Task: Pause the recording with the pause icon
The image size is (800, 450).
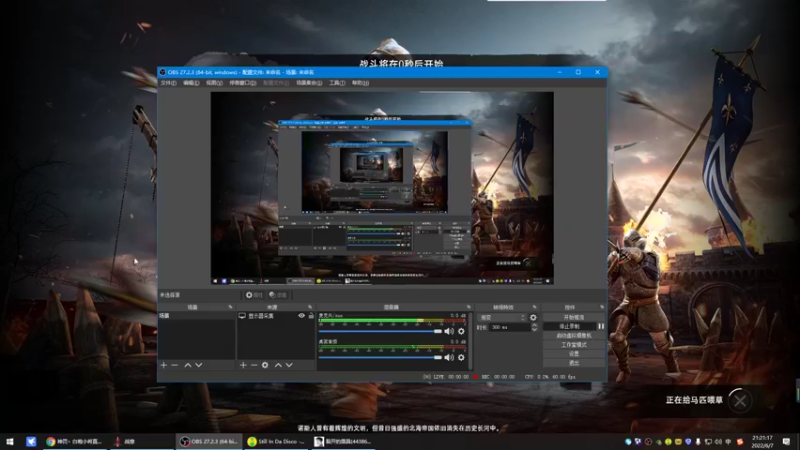Action: (601, 327)
